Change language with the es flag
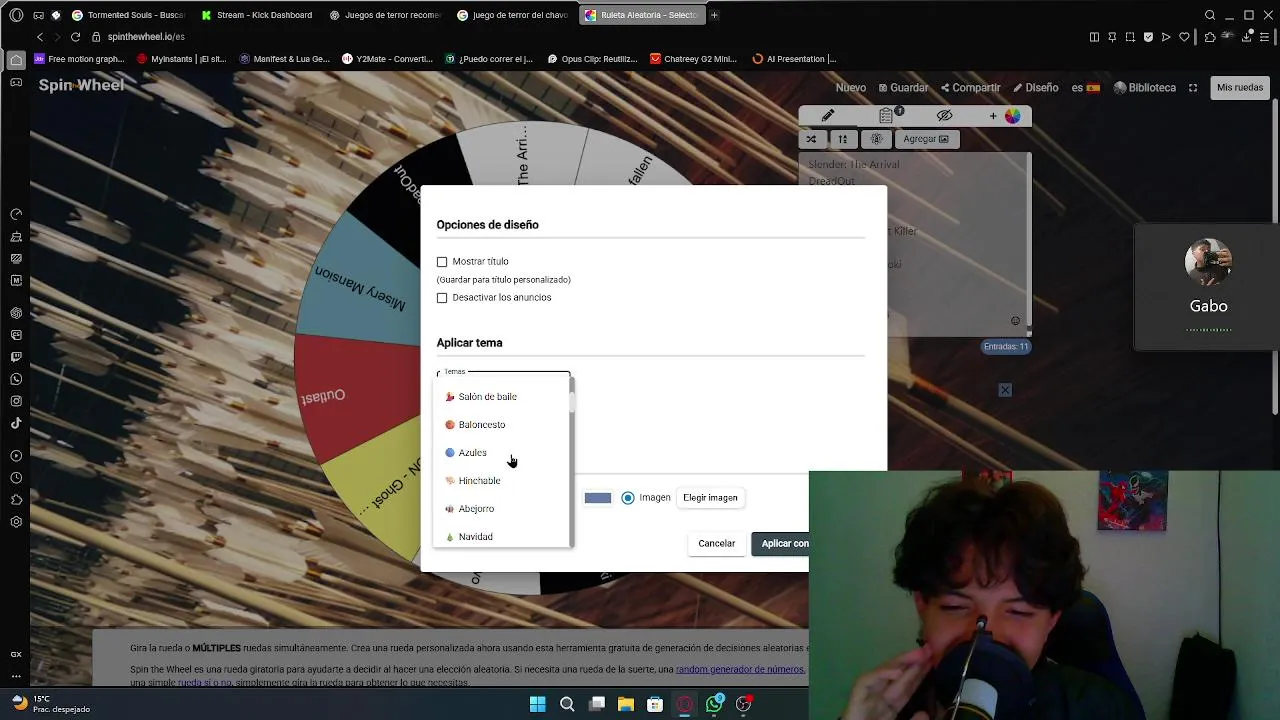The height and width of the screenshot is (720, 1280). pyautogui.click(x=1085, y=88)
